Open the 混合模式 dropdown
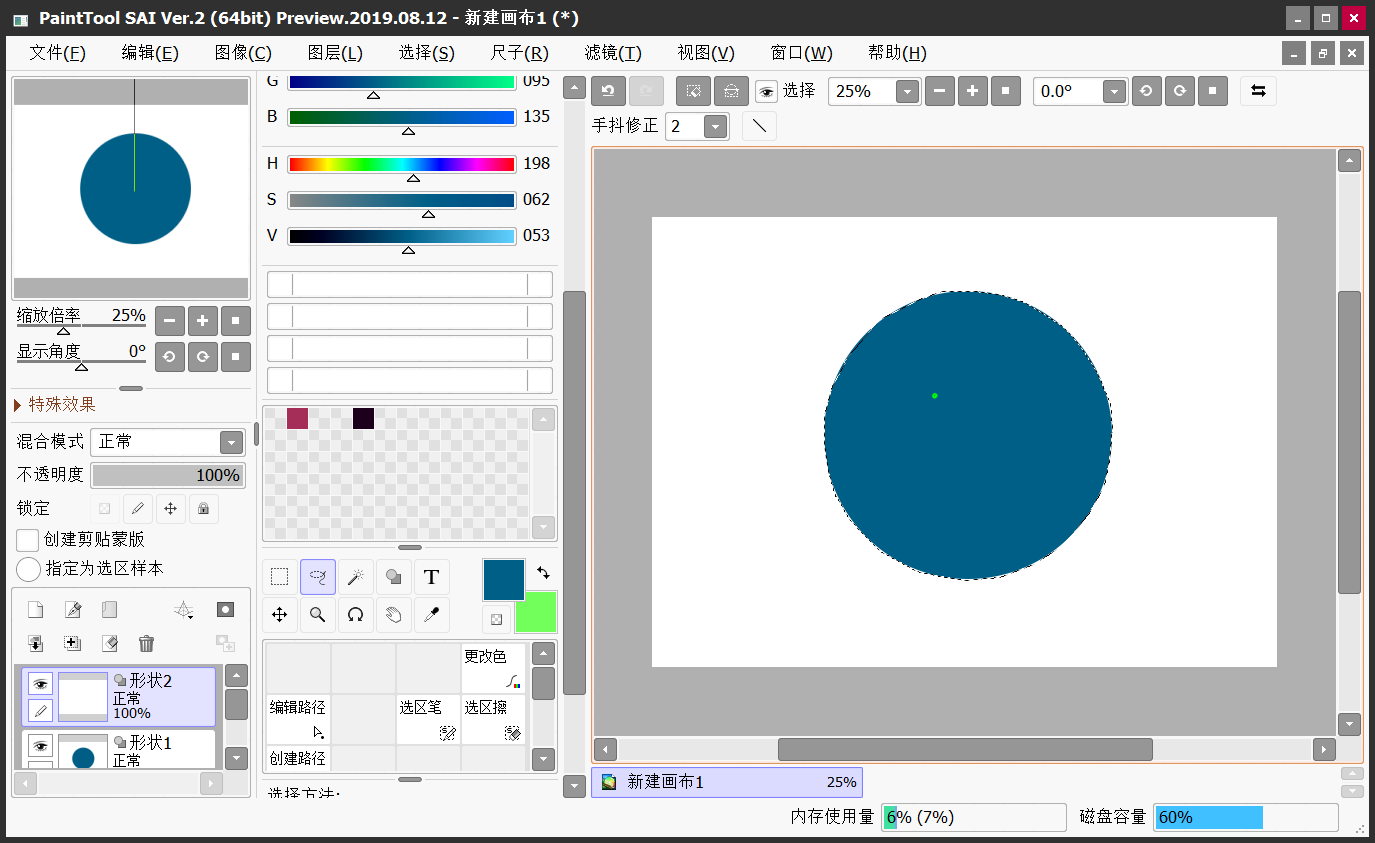The height and width of the screenshot is (843, 1375). tap(231, 442)
